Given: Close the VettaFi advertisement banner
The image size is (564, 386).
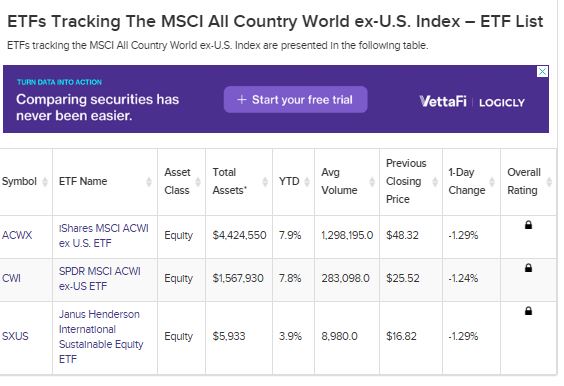Looking at the screenshot, I should tap(542, 72).
